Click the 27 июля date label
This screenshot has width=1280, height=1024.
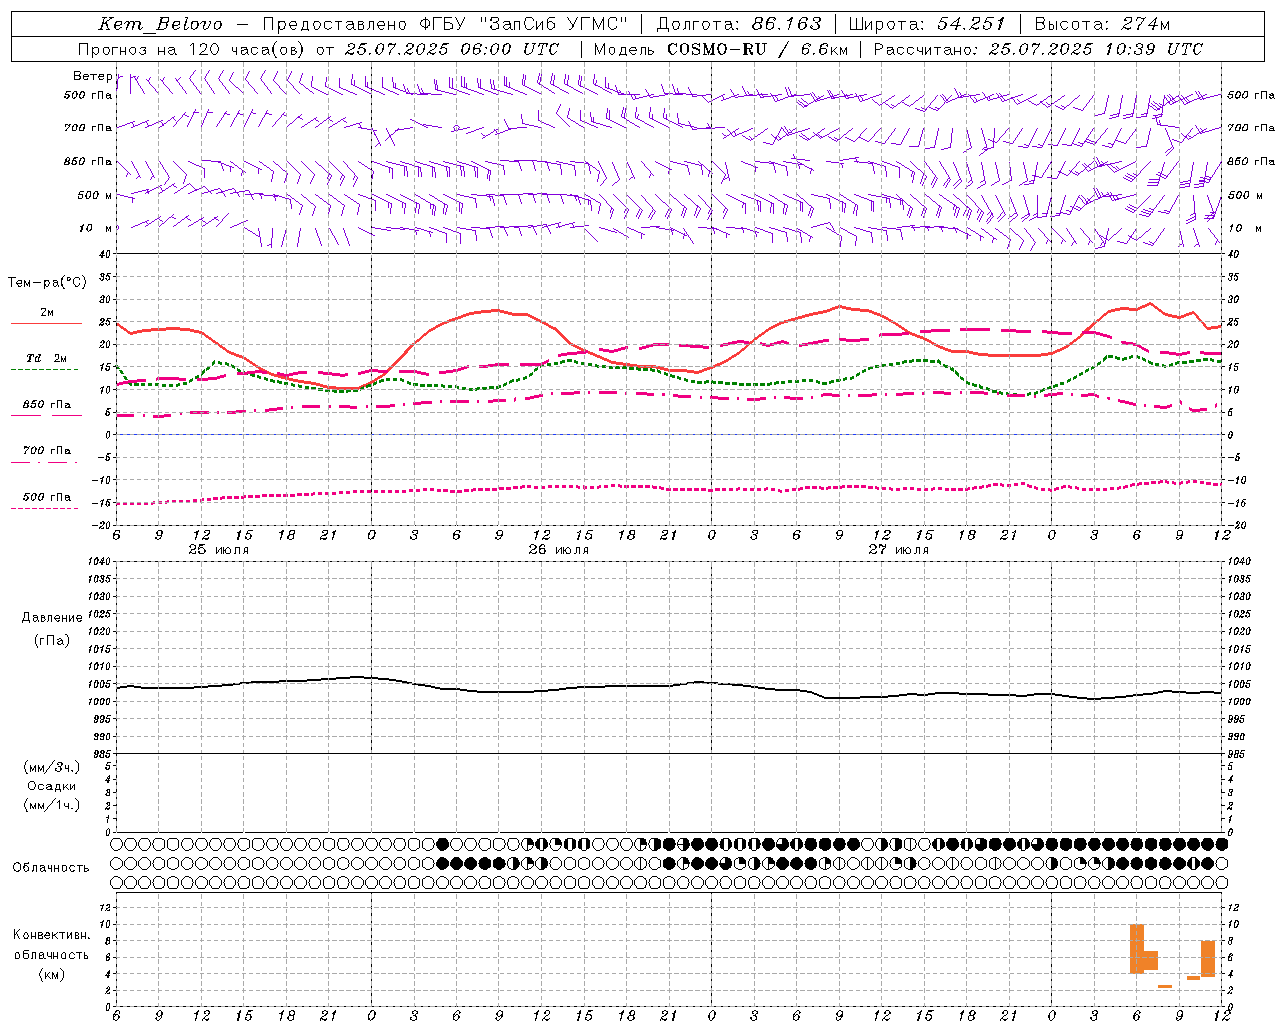[x=899, y=550]
